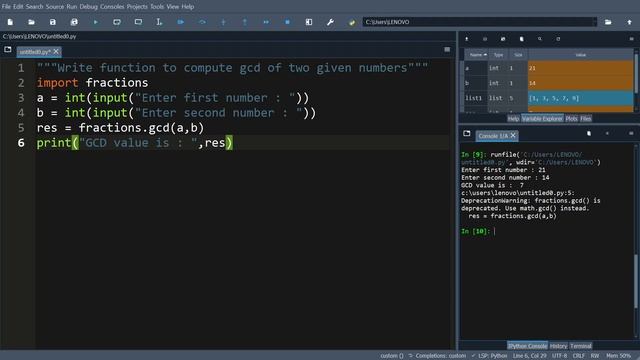Switch to the Terminal tab
This screenshot has height=360, width=640.
coord(580,346)
